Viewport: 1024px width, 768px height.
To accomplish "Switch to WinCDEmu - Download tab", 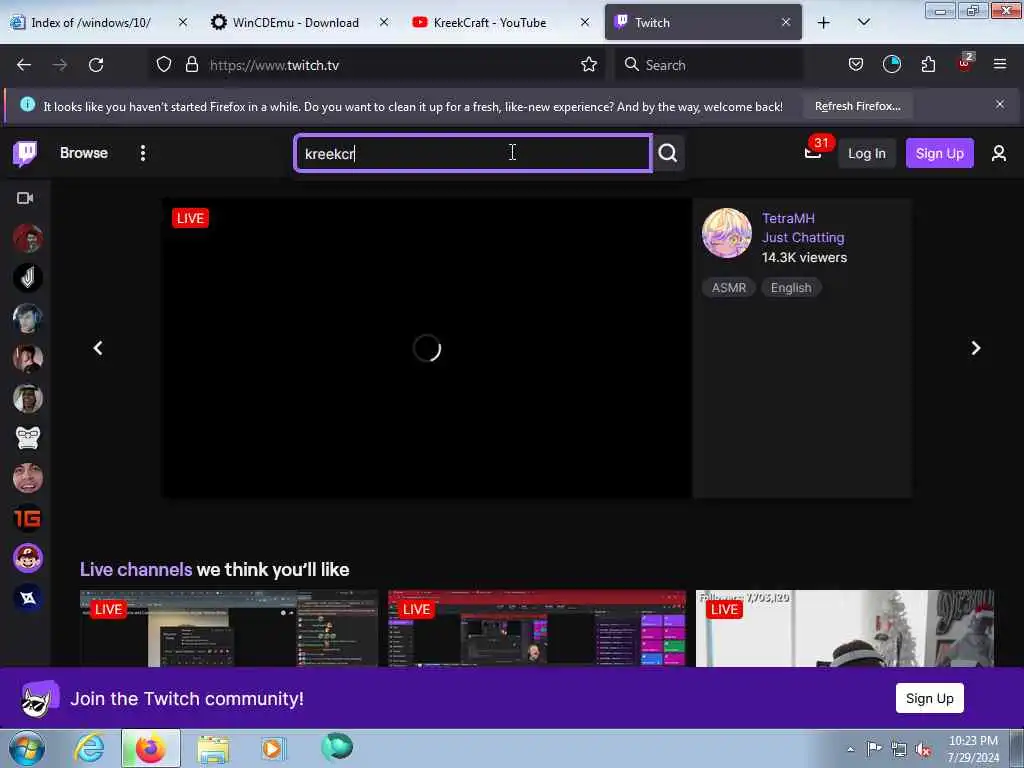I will [295, 23].
